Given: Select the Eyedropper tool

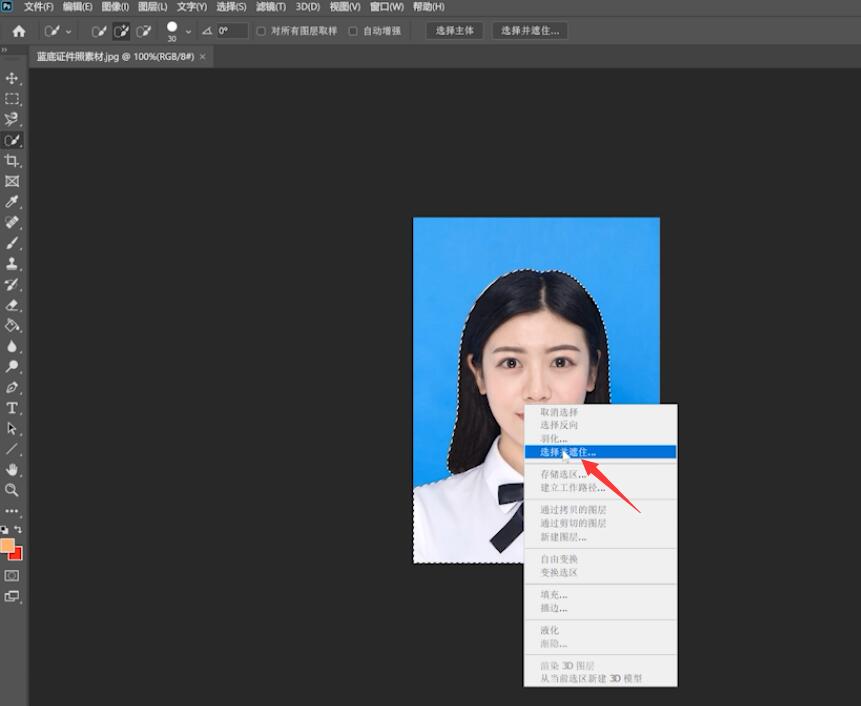Looking at the screenshot, I should (12, 201).
